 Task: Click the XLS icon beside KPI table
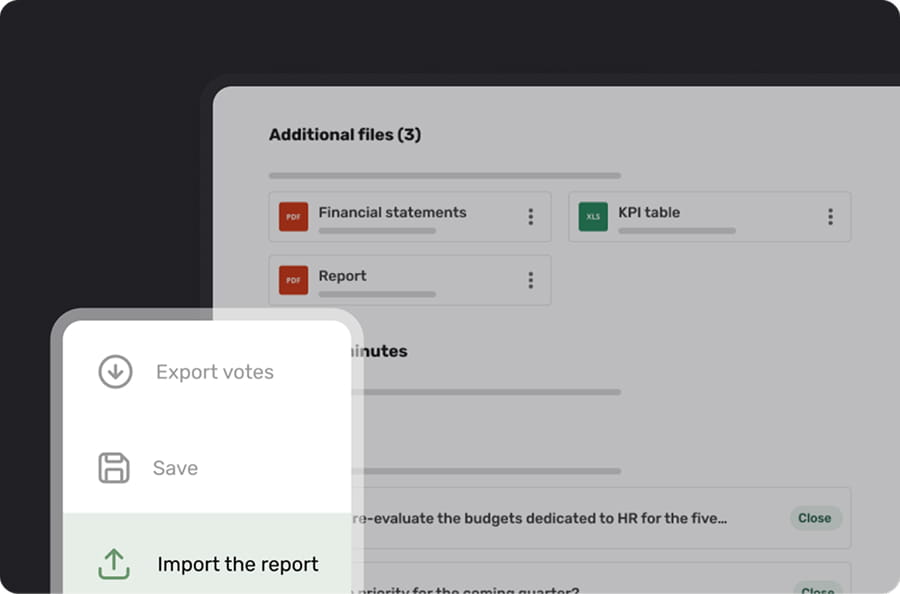click(x=593, y=217)
